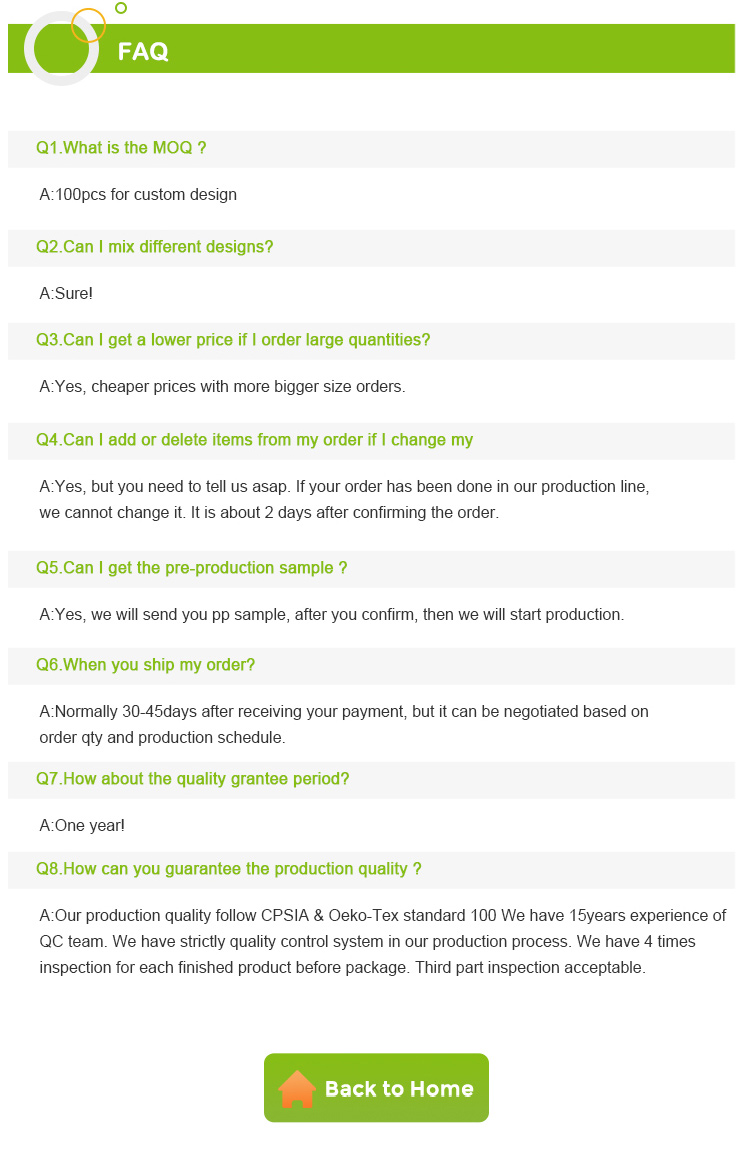The width and height of the screenshot is (750, 1157).
Task: Expand Q3 about lower price for large quantities
Action: coord(233,340)
